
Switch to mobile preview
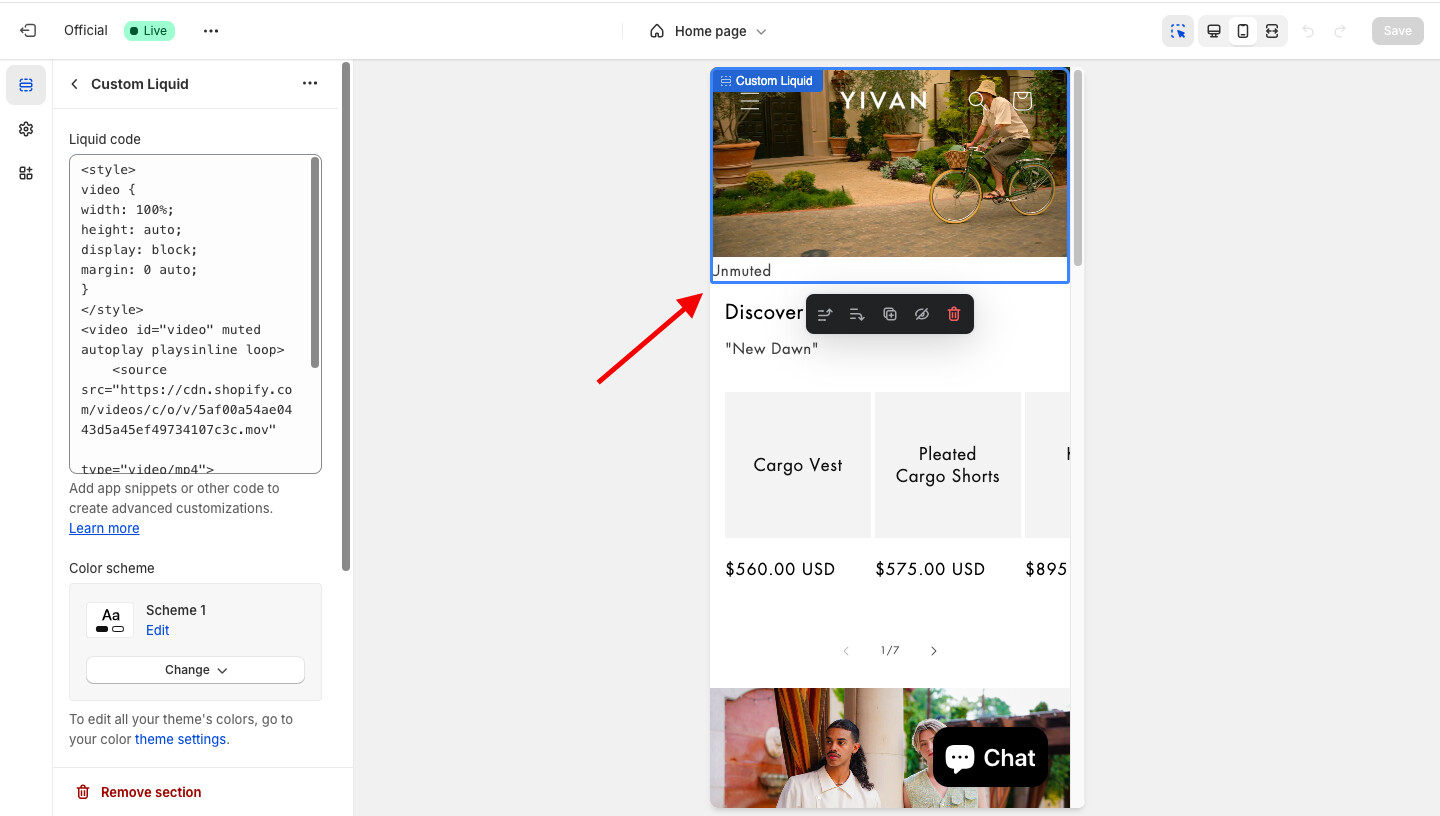[1243, 31]
